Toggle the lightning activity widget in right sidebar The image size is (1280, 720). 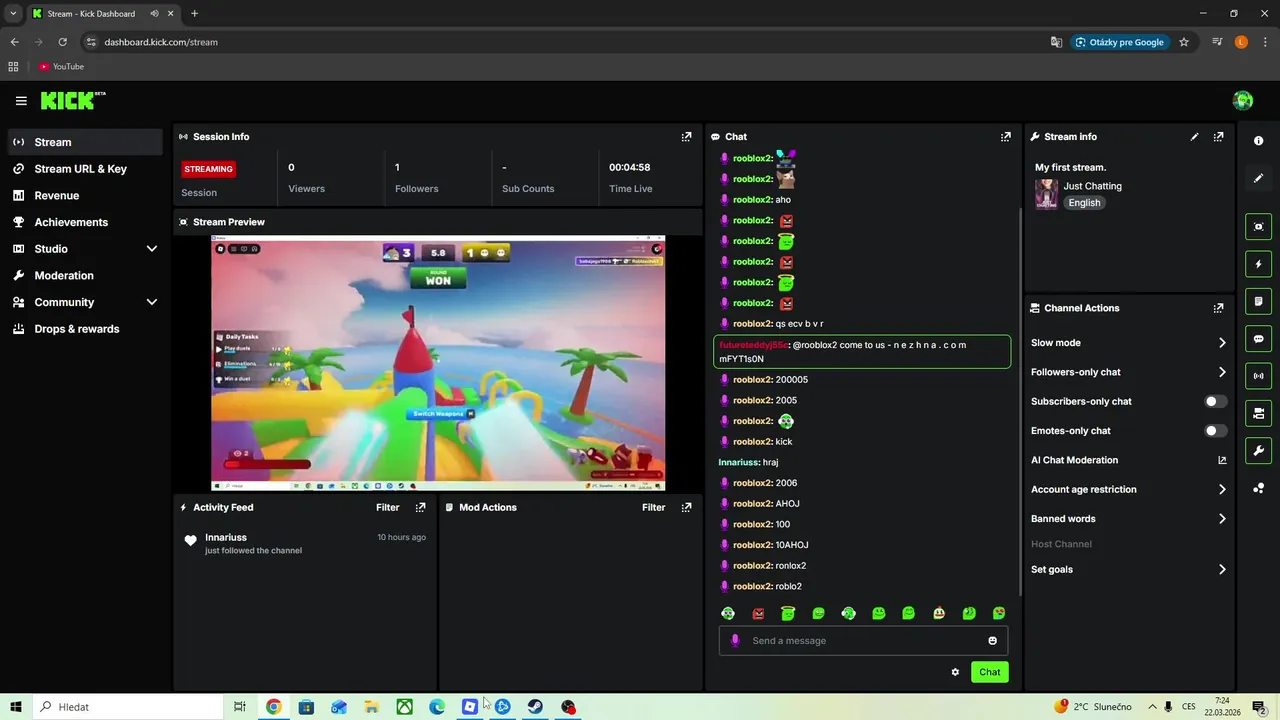pos(1258,264)
